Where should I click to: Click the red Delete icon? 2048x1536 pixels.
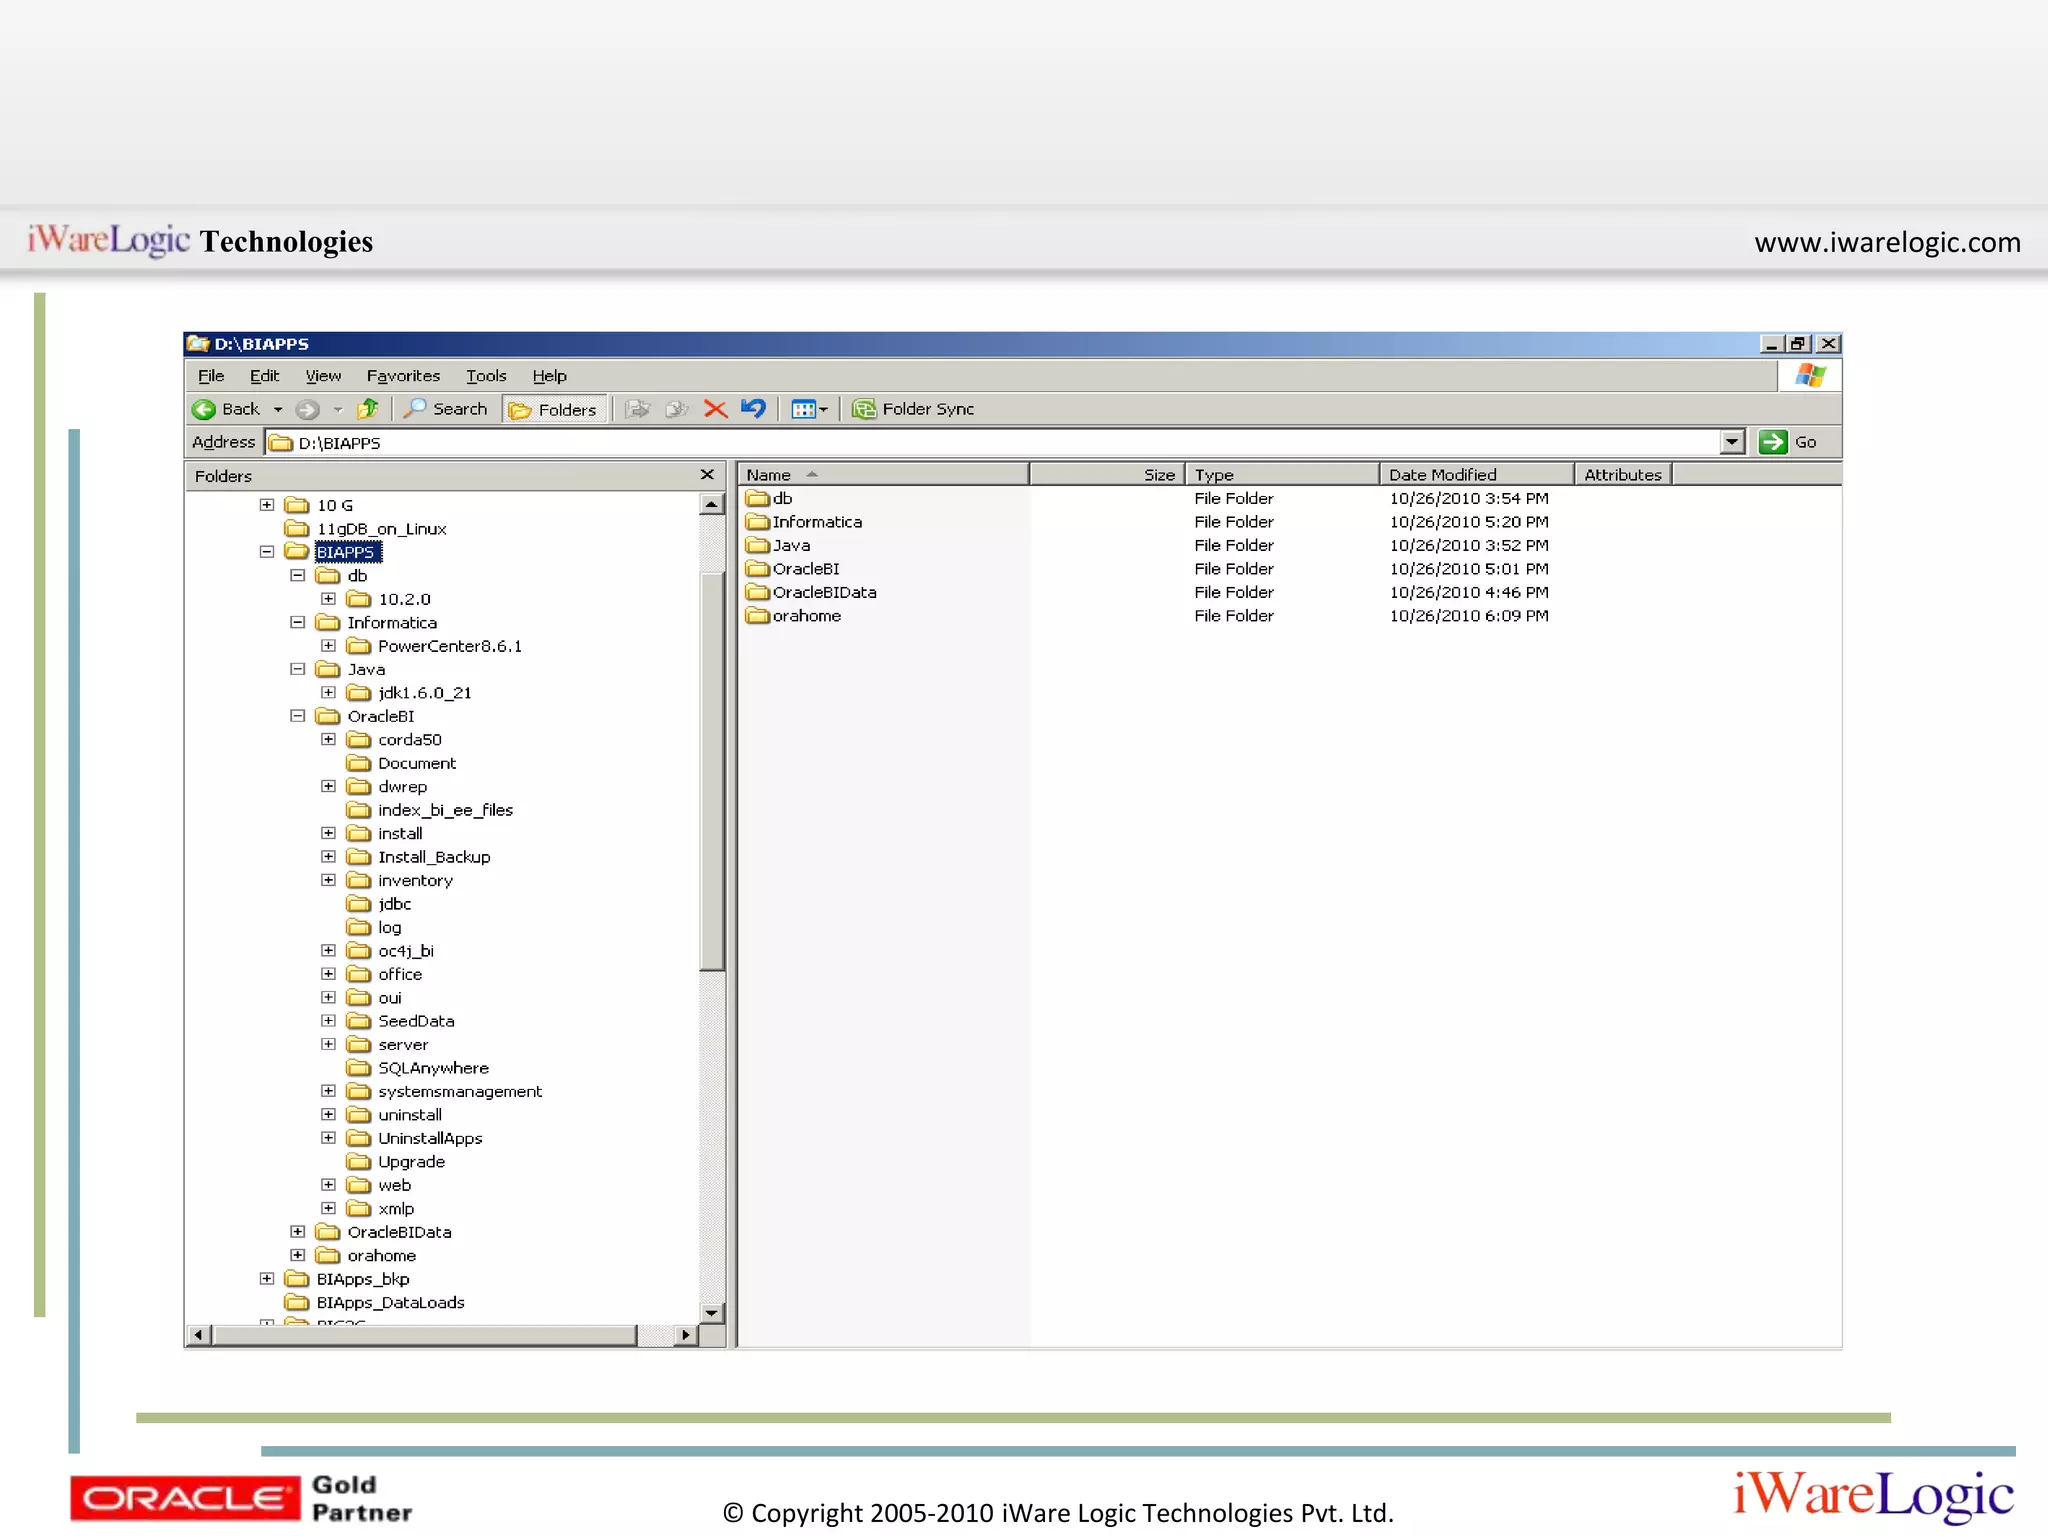click(715, 408)
